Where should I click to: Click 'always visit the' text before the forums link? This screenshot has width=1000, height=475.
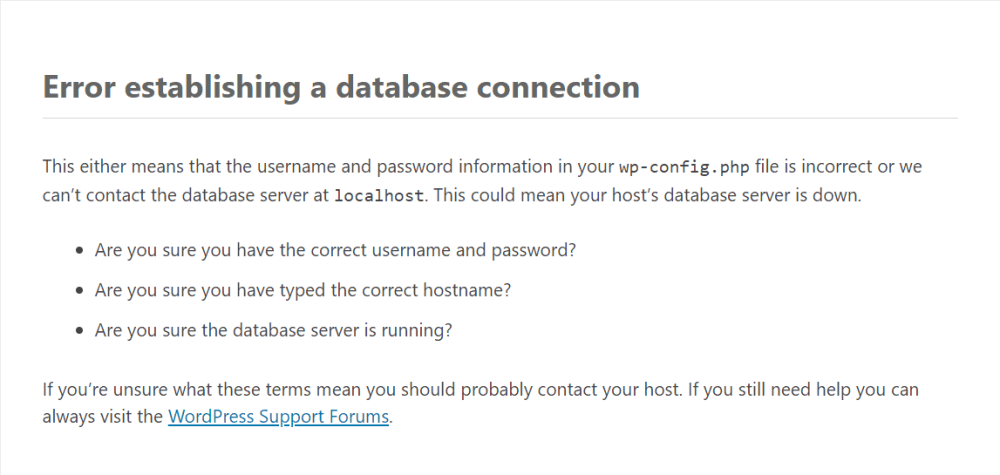point(103,417)
